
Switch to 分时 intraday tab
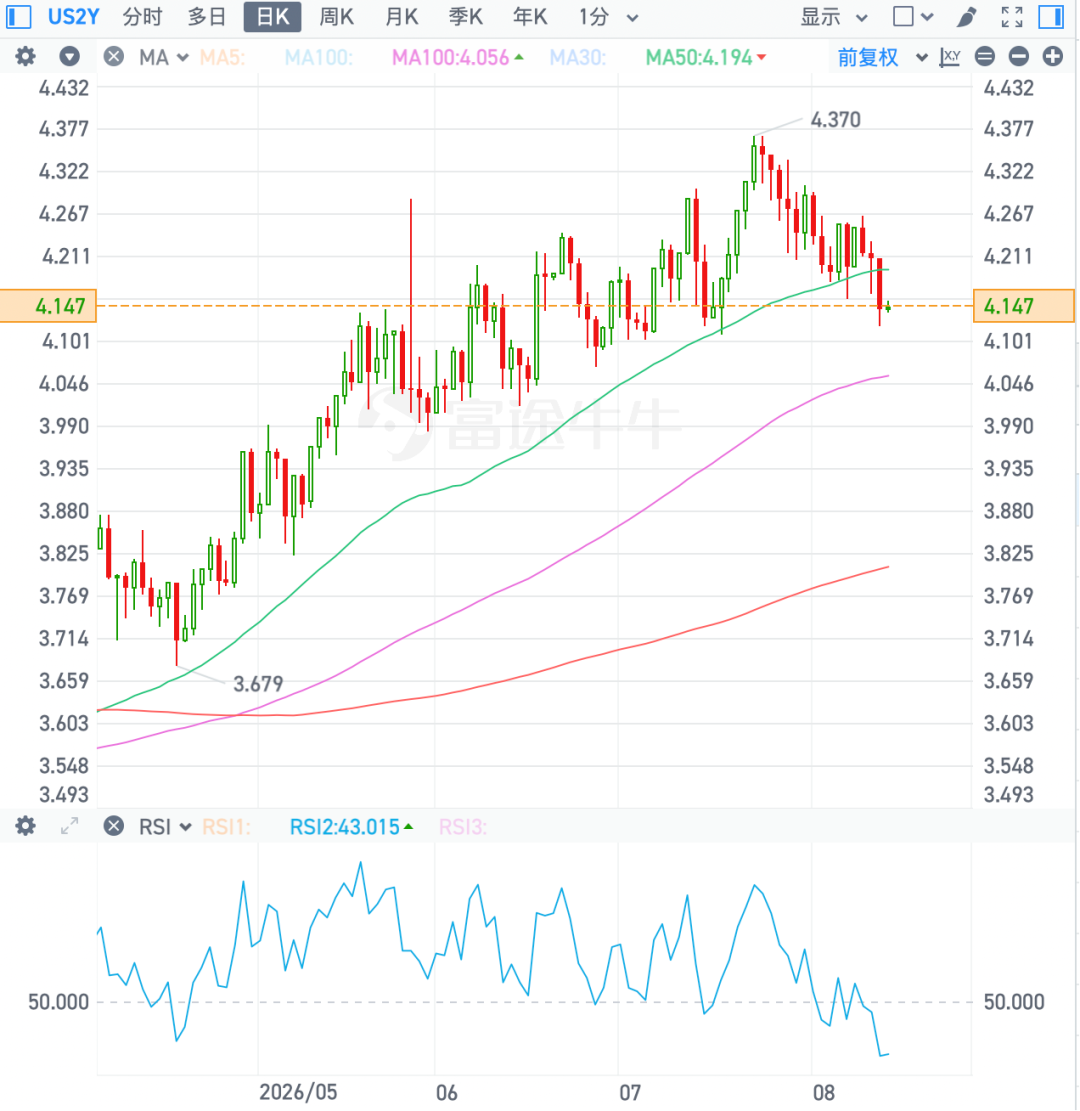[x=142, y=17]
